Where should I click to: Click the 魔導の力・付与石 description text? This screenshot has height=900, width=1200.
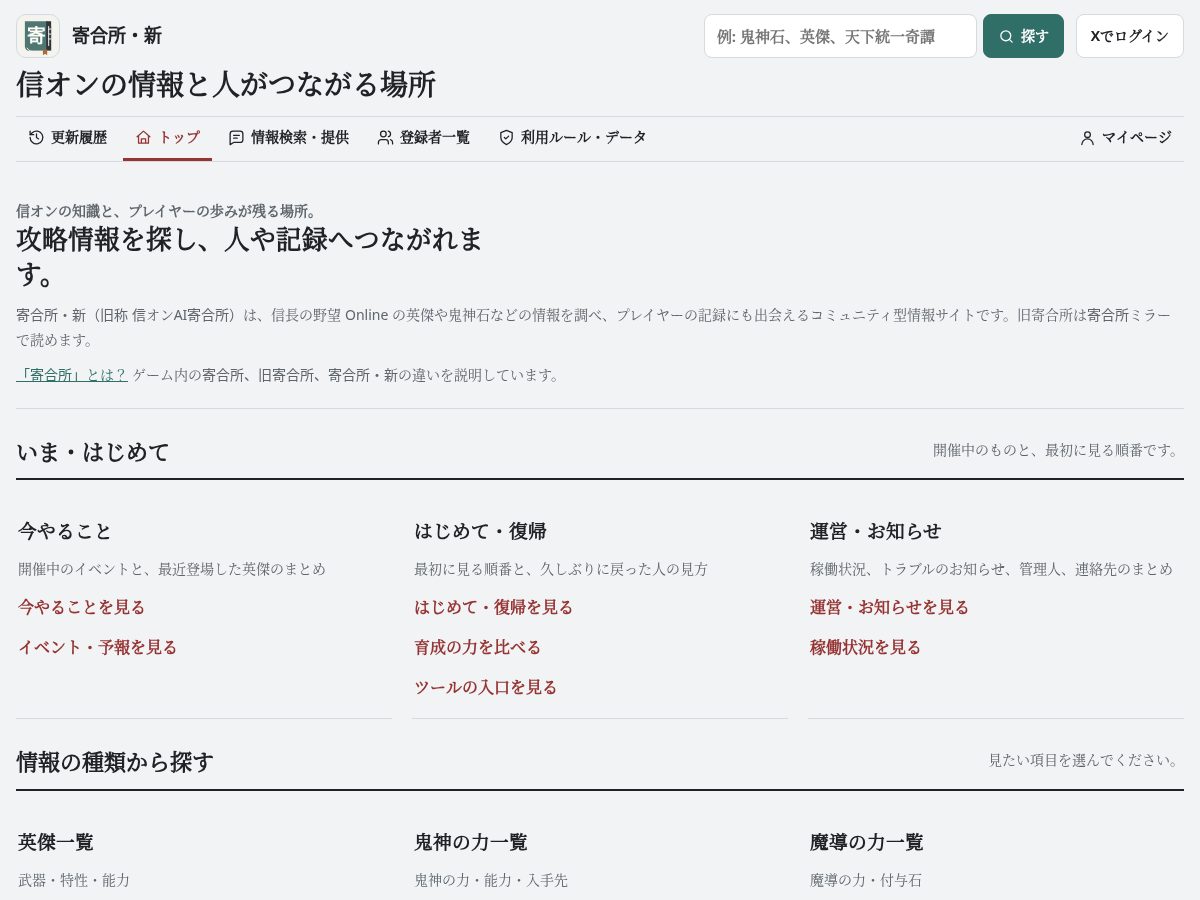click(x=866, y=880)
